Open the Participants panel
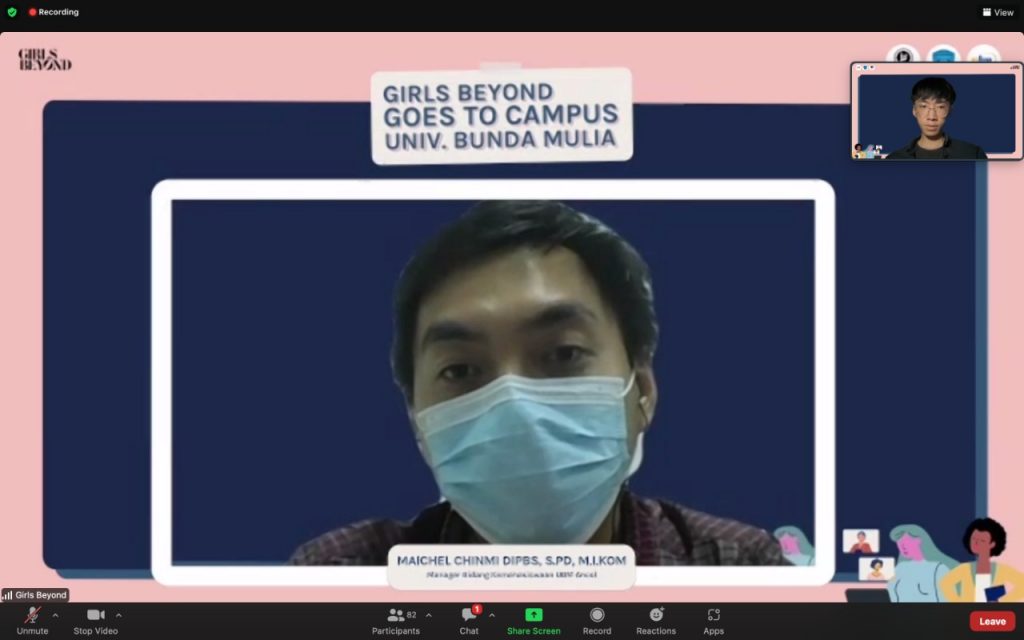 396,621
